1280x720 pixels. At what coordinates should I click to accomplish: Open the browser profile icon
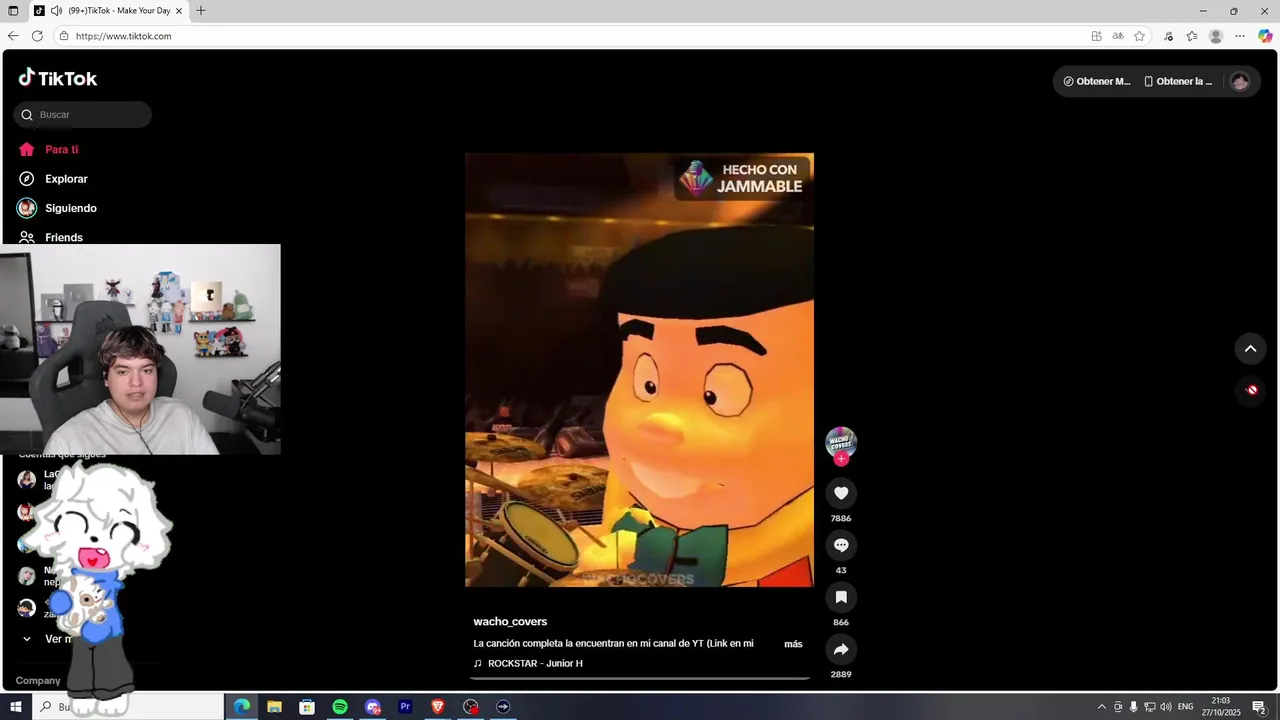pos(1216,36)
